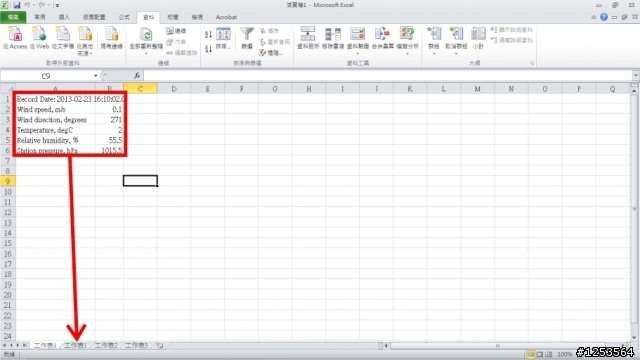
Task: Click Remove Duplicates
Action: coord(333,38)
